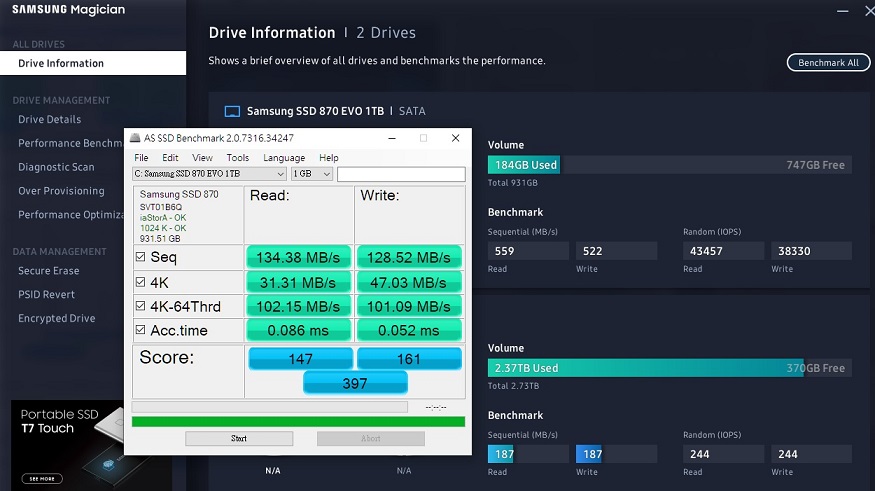Open Secure Erase in sidebar
Viewport: 875px width, 491px height.
[49, 271]
